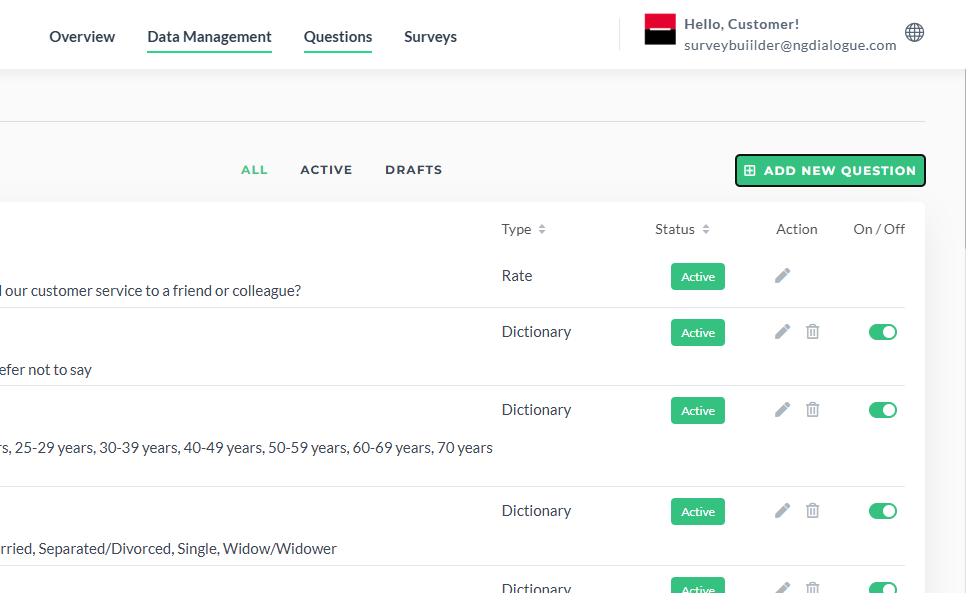Switch off the age ranges question toggle
Screen dimensions: 966x593
pos(883,410)
